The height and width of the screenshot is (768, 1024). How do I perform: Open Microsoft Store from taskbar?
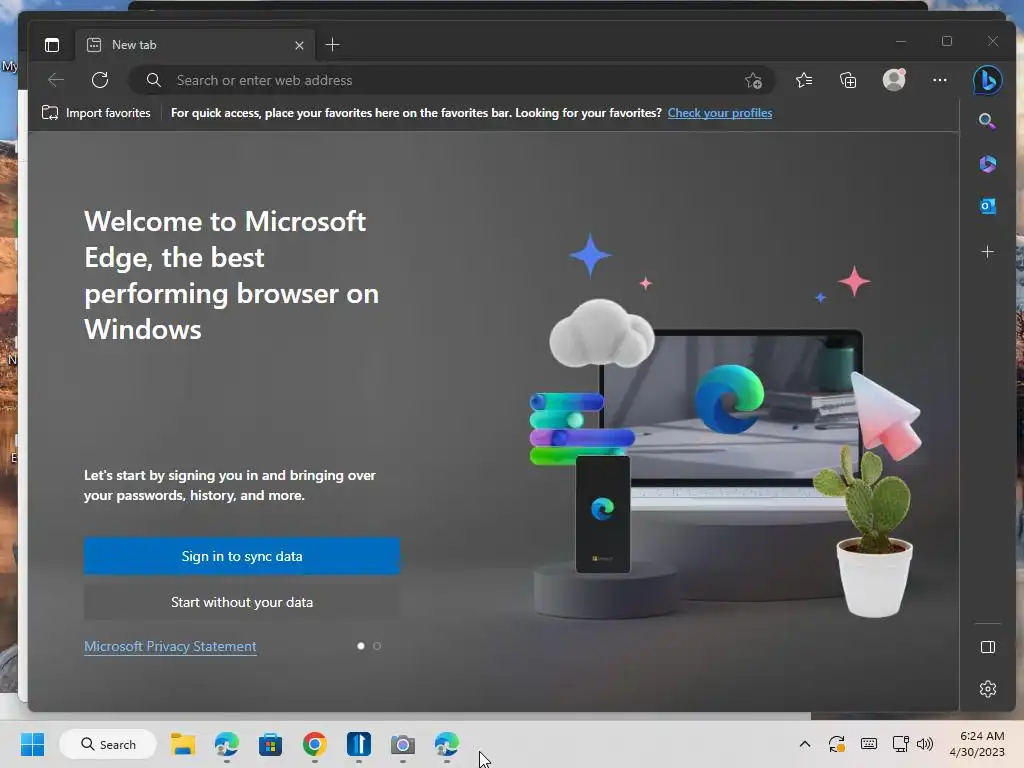coord(270,744)
